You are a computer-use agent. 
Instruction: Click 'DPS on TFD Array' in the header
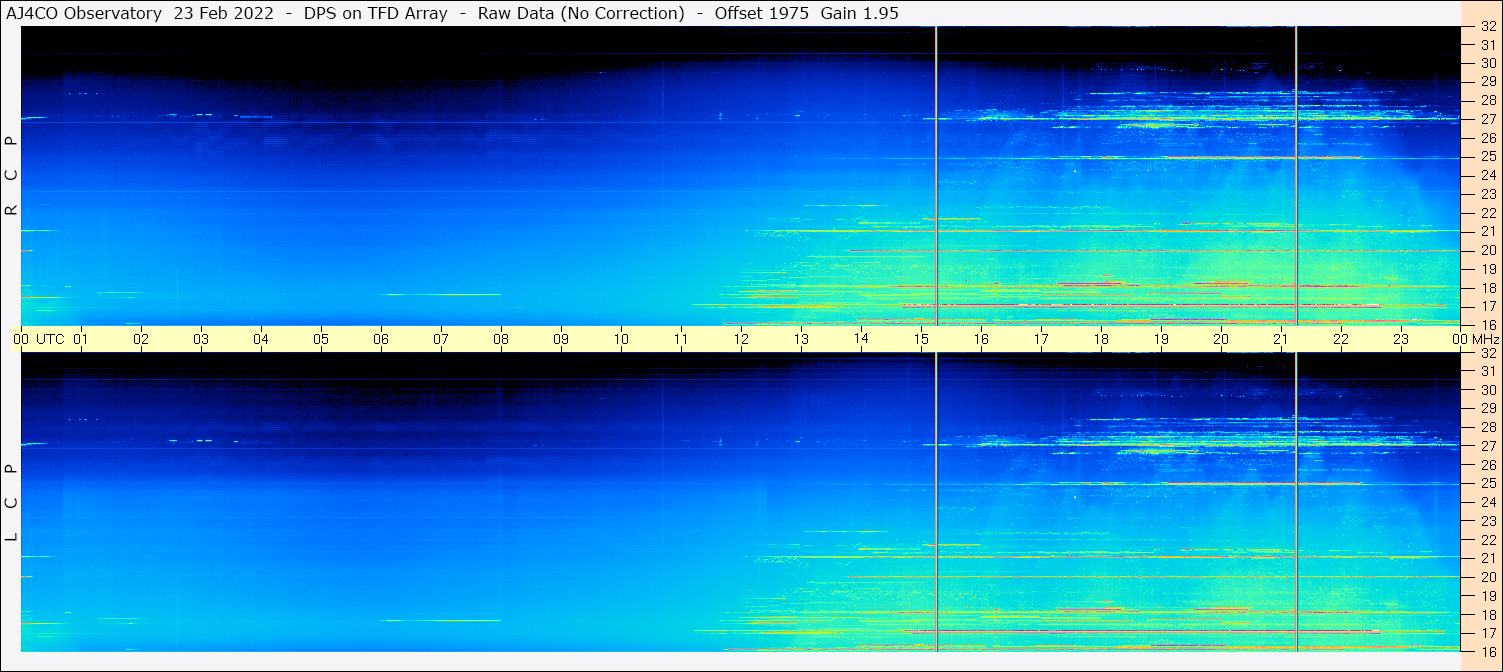374,13
